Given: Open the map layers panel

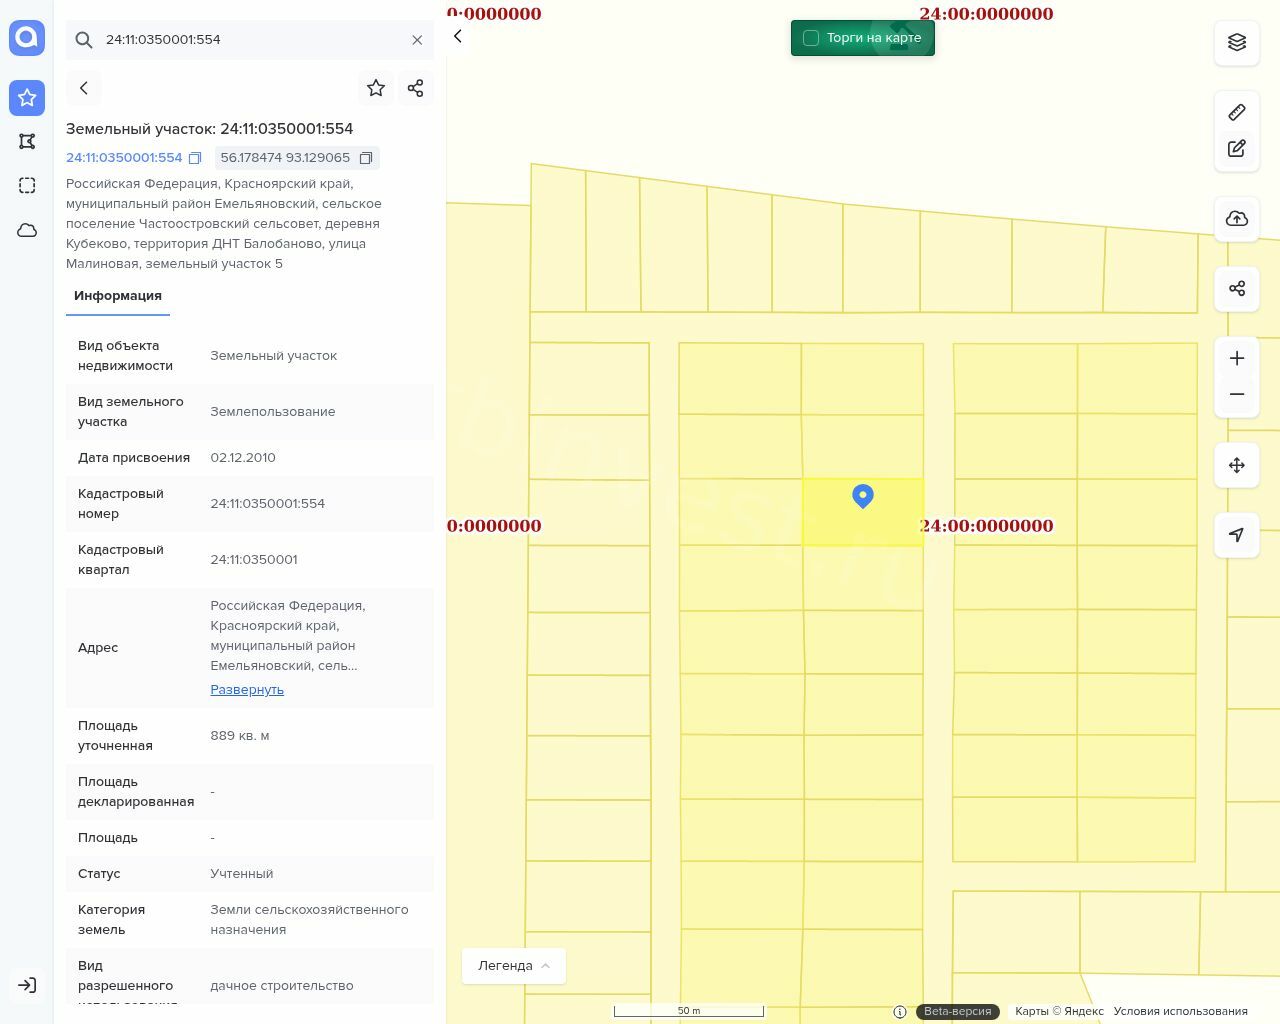Looking at the screenshot, I should click(x=1237, y=42).
